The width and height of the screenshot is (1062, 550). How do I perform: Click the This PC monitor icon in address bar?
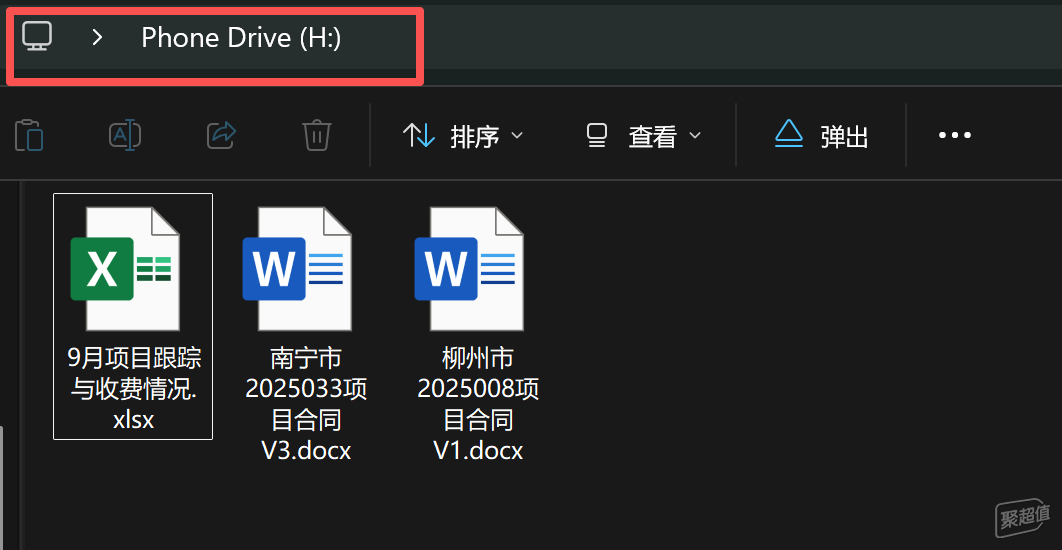pyautogui.click(x=37, y=37)
